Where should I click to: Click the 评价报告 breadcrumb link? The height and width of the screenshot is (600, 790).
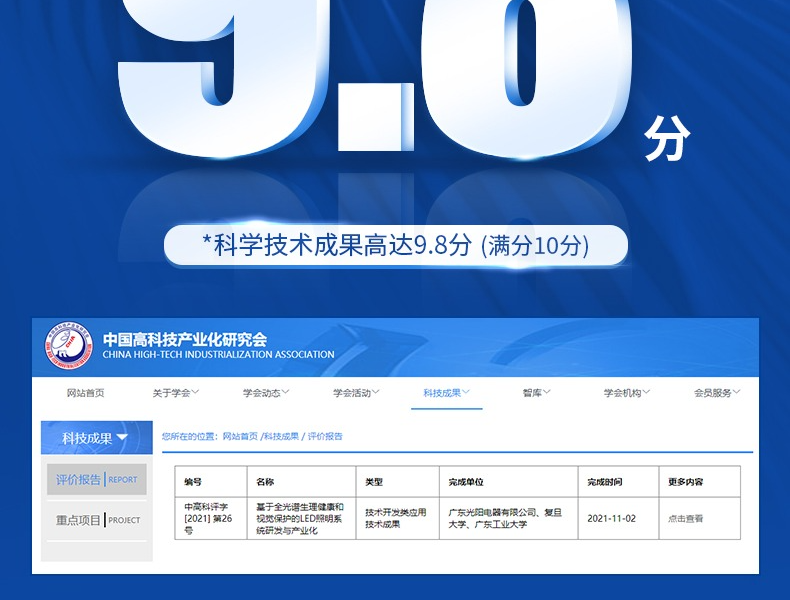pos(325,437)
